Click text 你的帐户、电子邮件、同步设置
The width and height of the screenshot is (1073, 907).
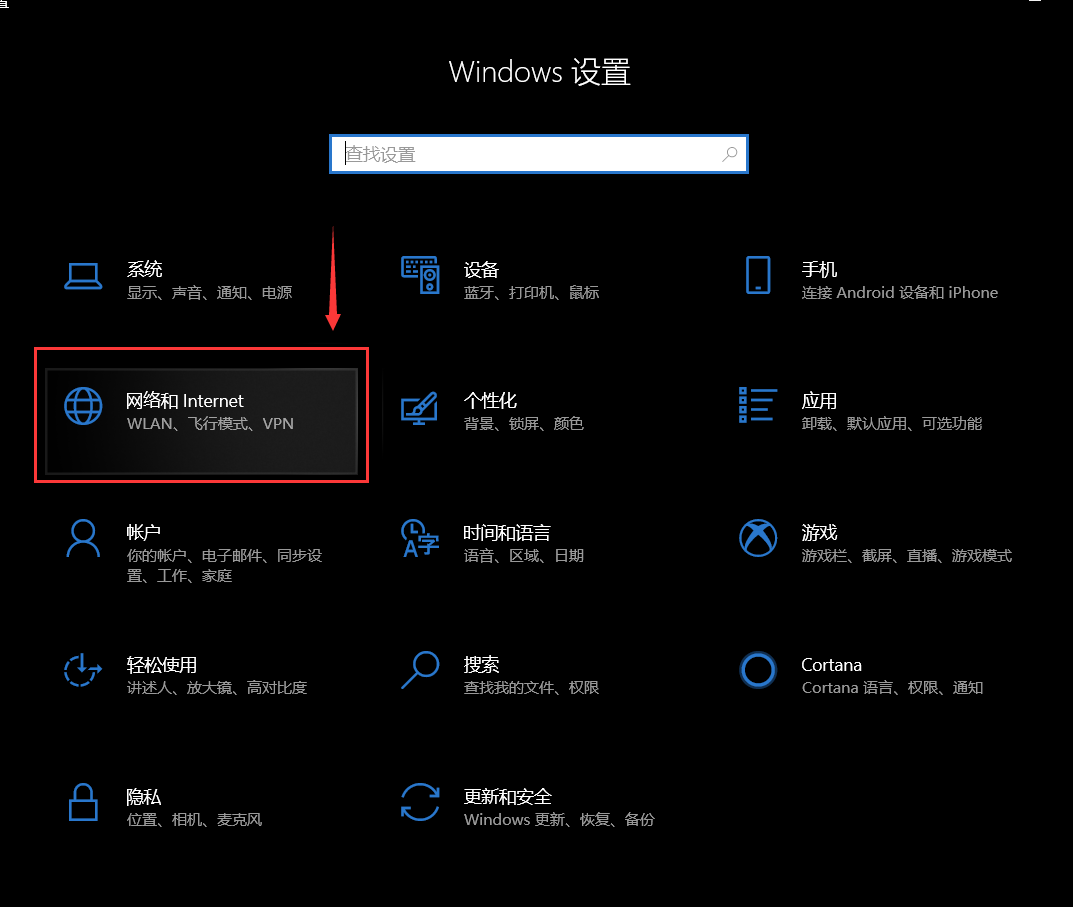[x=224, y=565]
